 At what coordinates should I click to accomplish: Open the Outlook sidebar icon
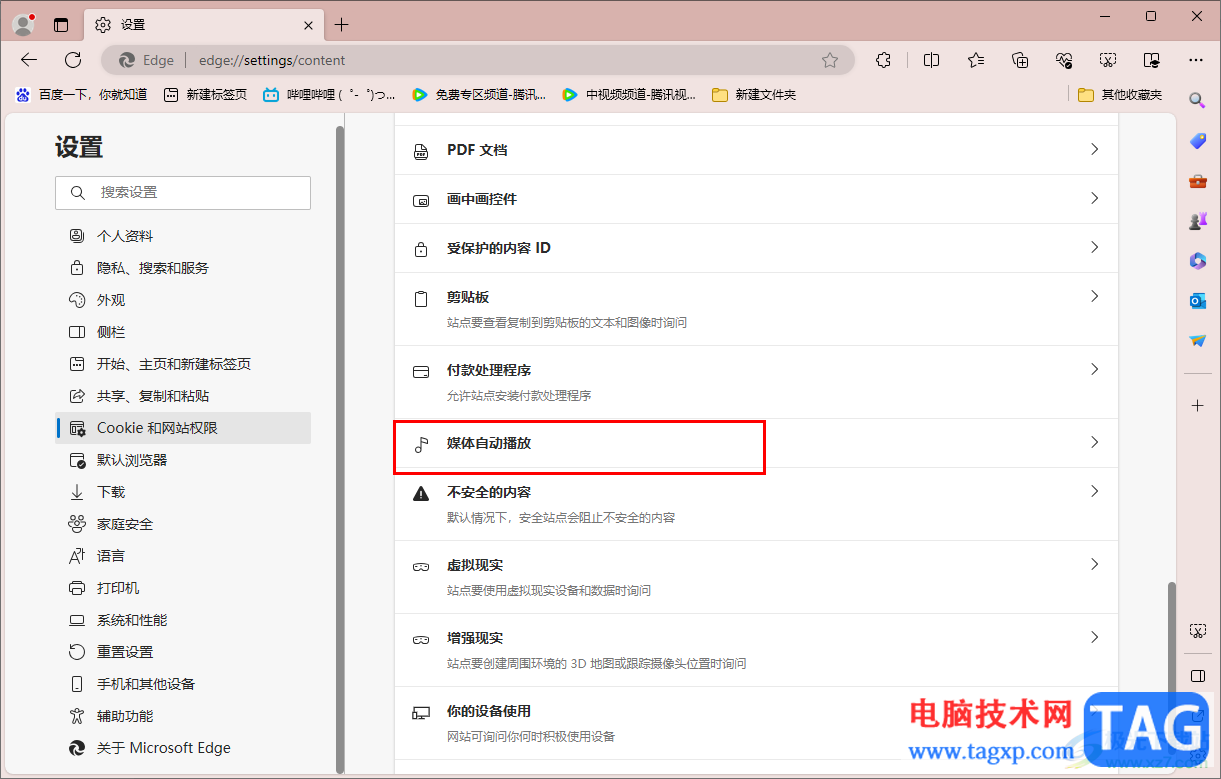pos(1197,301)
